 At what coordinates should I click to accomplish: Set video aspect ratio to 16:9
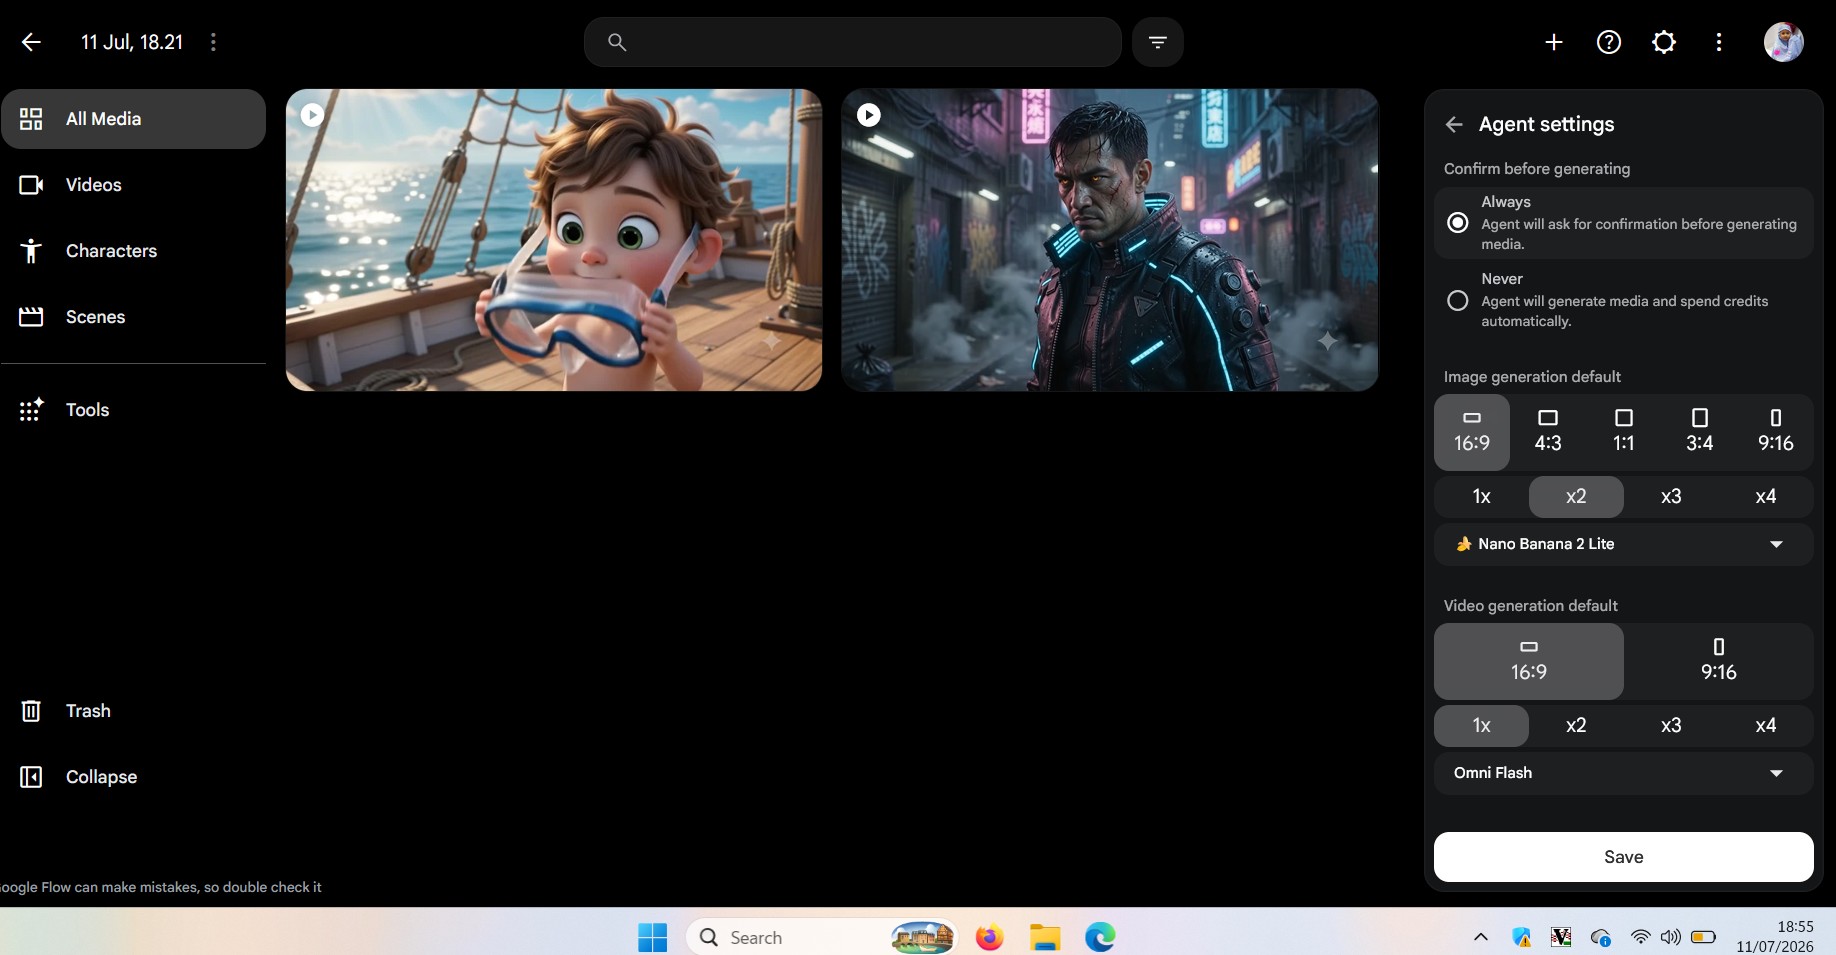tap(1529, 661)
